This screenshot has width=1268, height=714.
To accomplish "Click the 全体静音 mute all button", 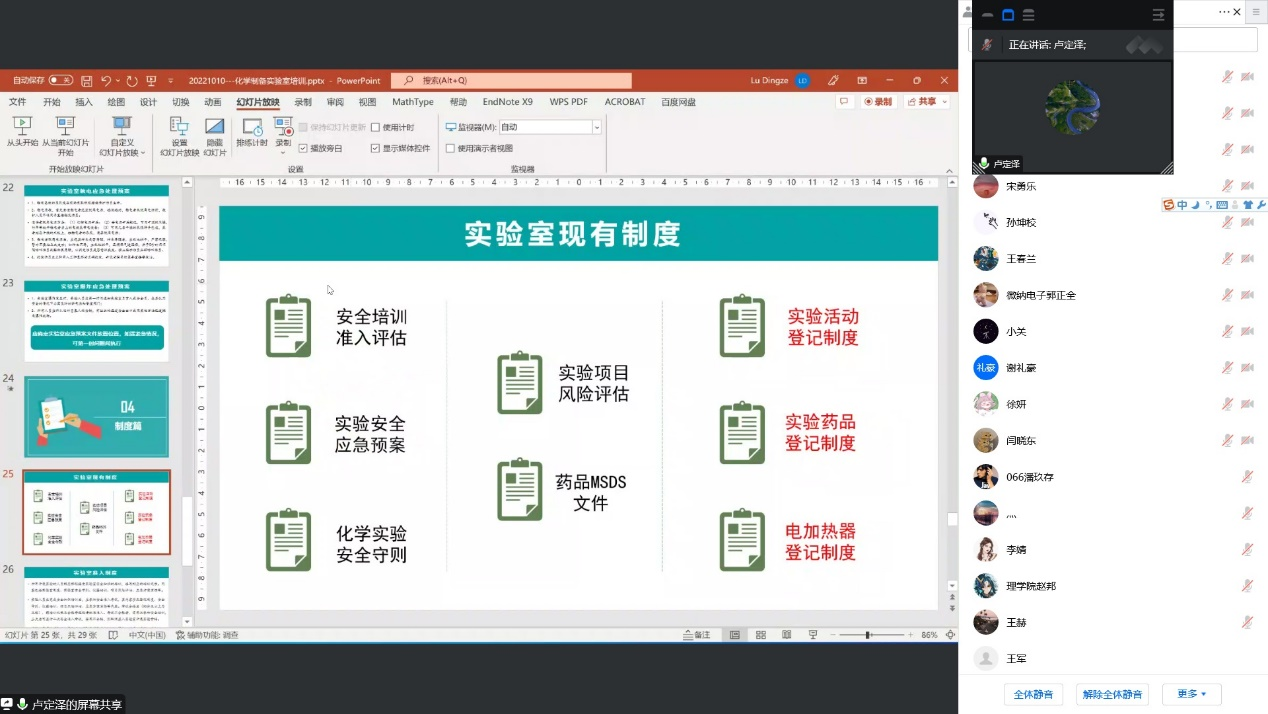I will [1033, 694].
